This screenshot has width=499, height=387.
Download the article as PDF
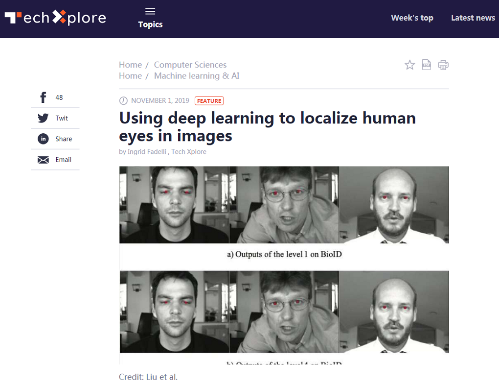426,64
